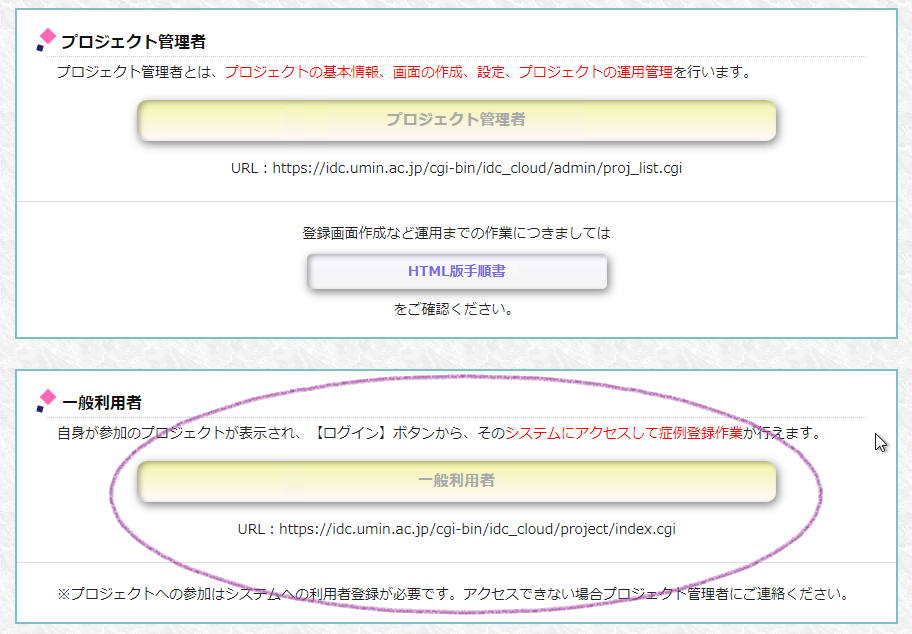Image resolution: width=912 pixels, height=634 pixels.
Task: Click the をご確認ください text below the manual button
Action: pyautogui.click(x=455, y=309)
